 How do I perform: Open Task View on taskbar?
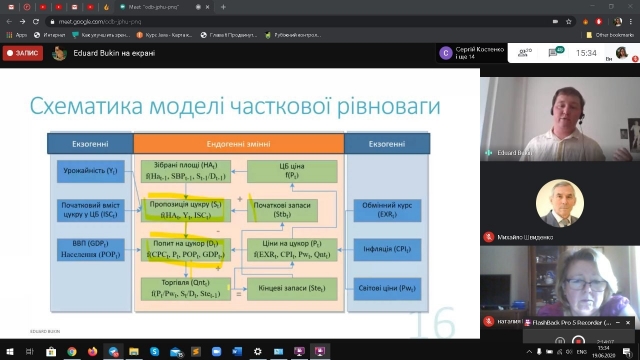point(29,351)
